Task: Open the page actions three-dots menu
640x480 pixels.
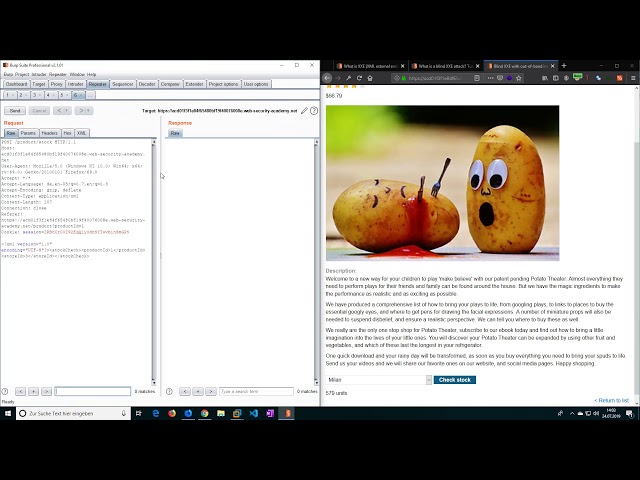Action: pyautogui.click(x=490, y=78)
